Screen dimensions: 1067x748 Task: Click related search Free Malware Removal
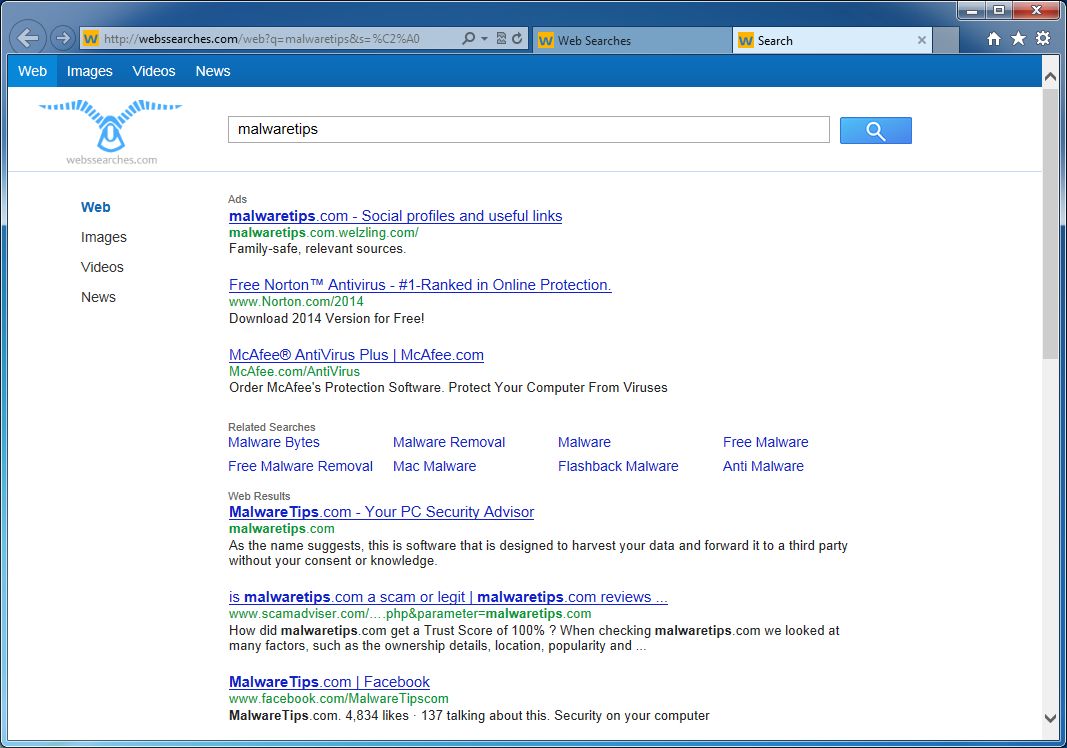pyautogui.click(x=300, y=466)
